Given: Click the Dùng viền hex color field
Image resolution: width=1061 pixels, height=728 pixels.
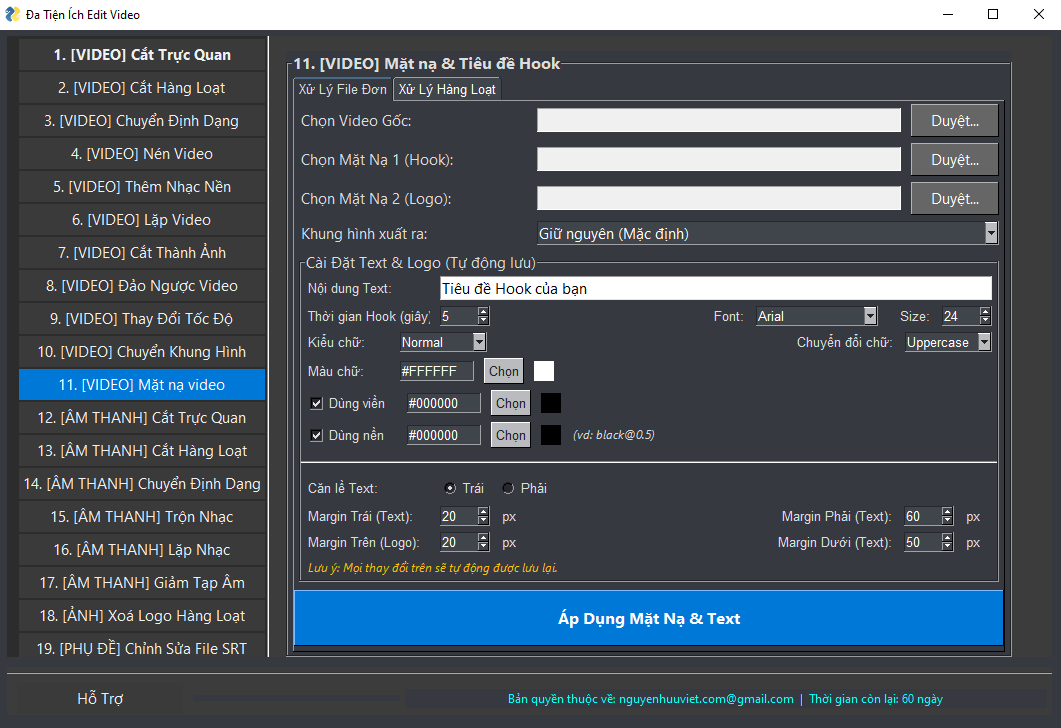Looking at the screenshot, I should coord(443,403).
